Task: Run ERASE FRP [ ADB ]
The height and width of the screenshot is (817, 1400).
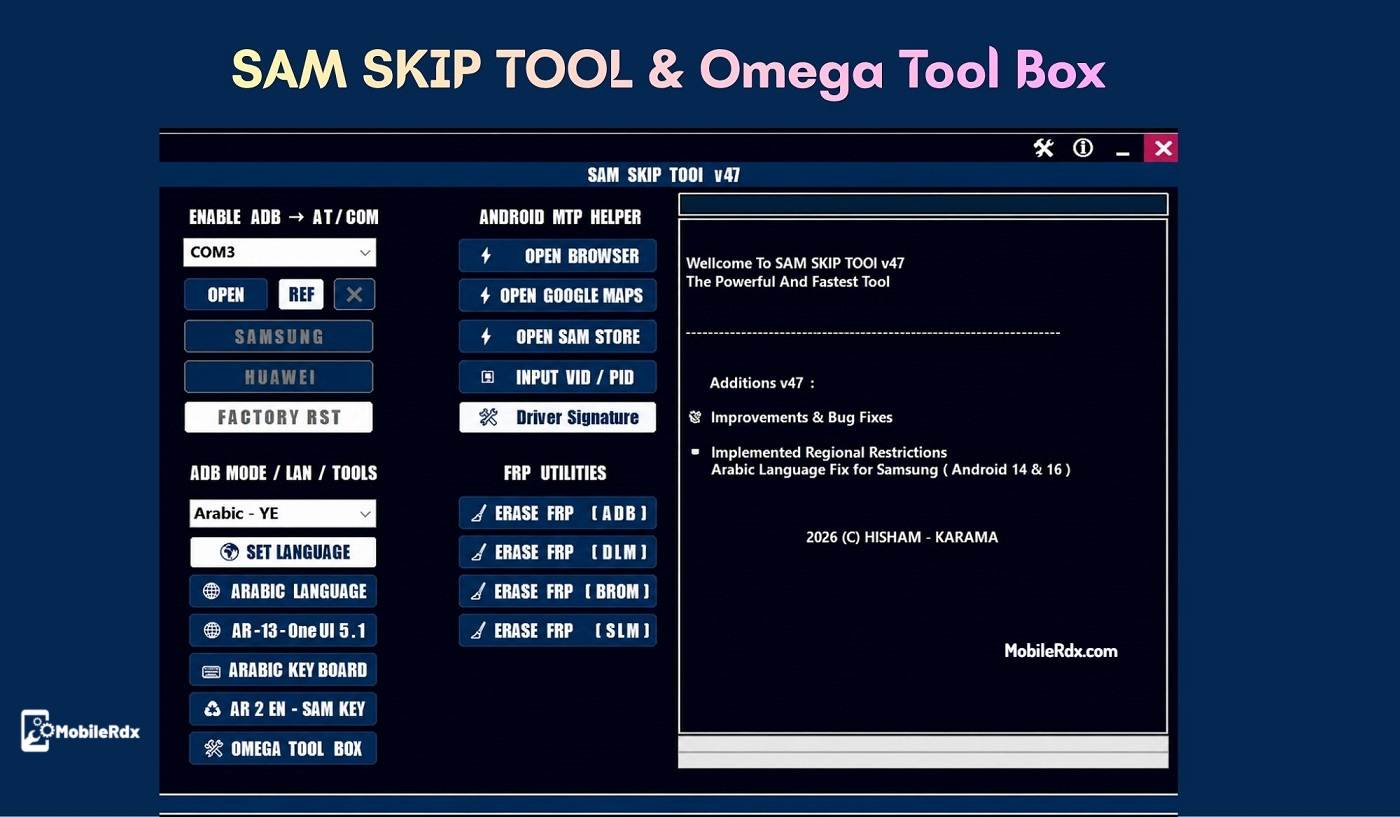Action: 558,513
